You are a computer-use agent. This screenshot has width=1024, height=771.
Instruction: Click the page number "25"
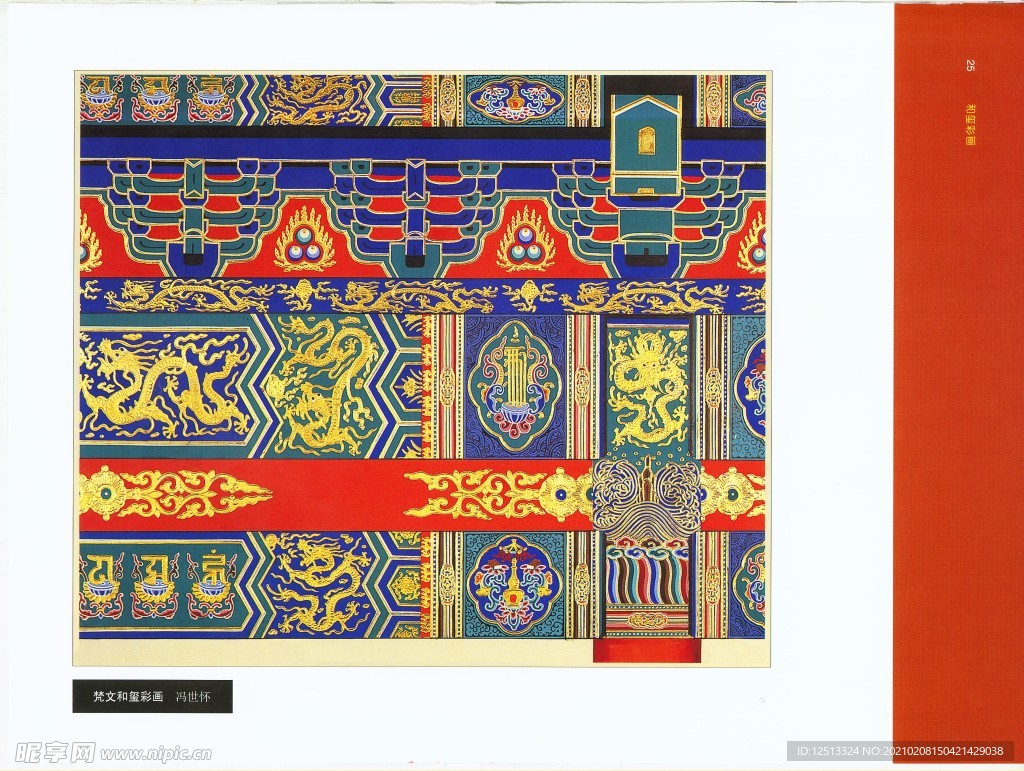click(x=970, y=65)
